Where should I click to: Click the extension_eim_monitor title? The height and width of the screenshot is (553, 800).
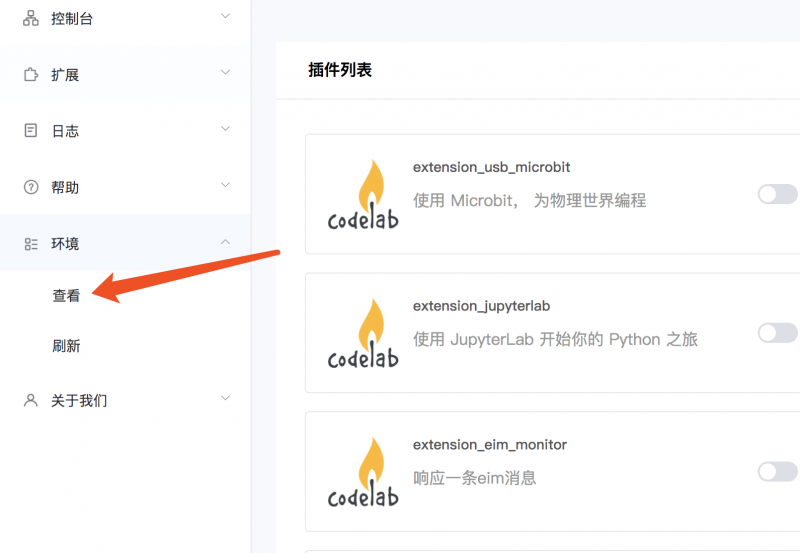490,445
